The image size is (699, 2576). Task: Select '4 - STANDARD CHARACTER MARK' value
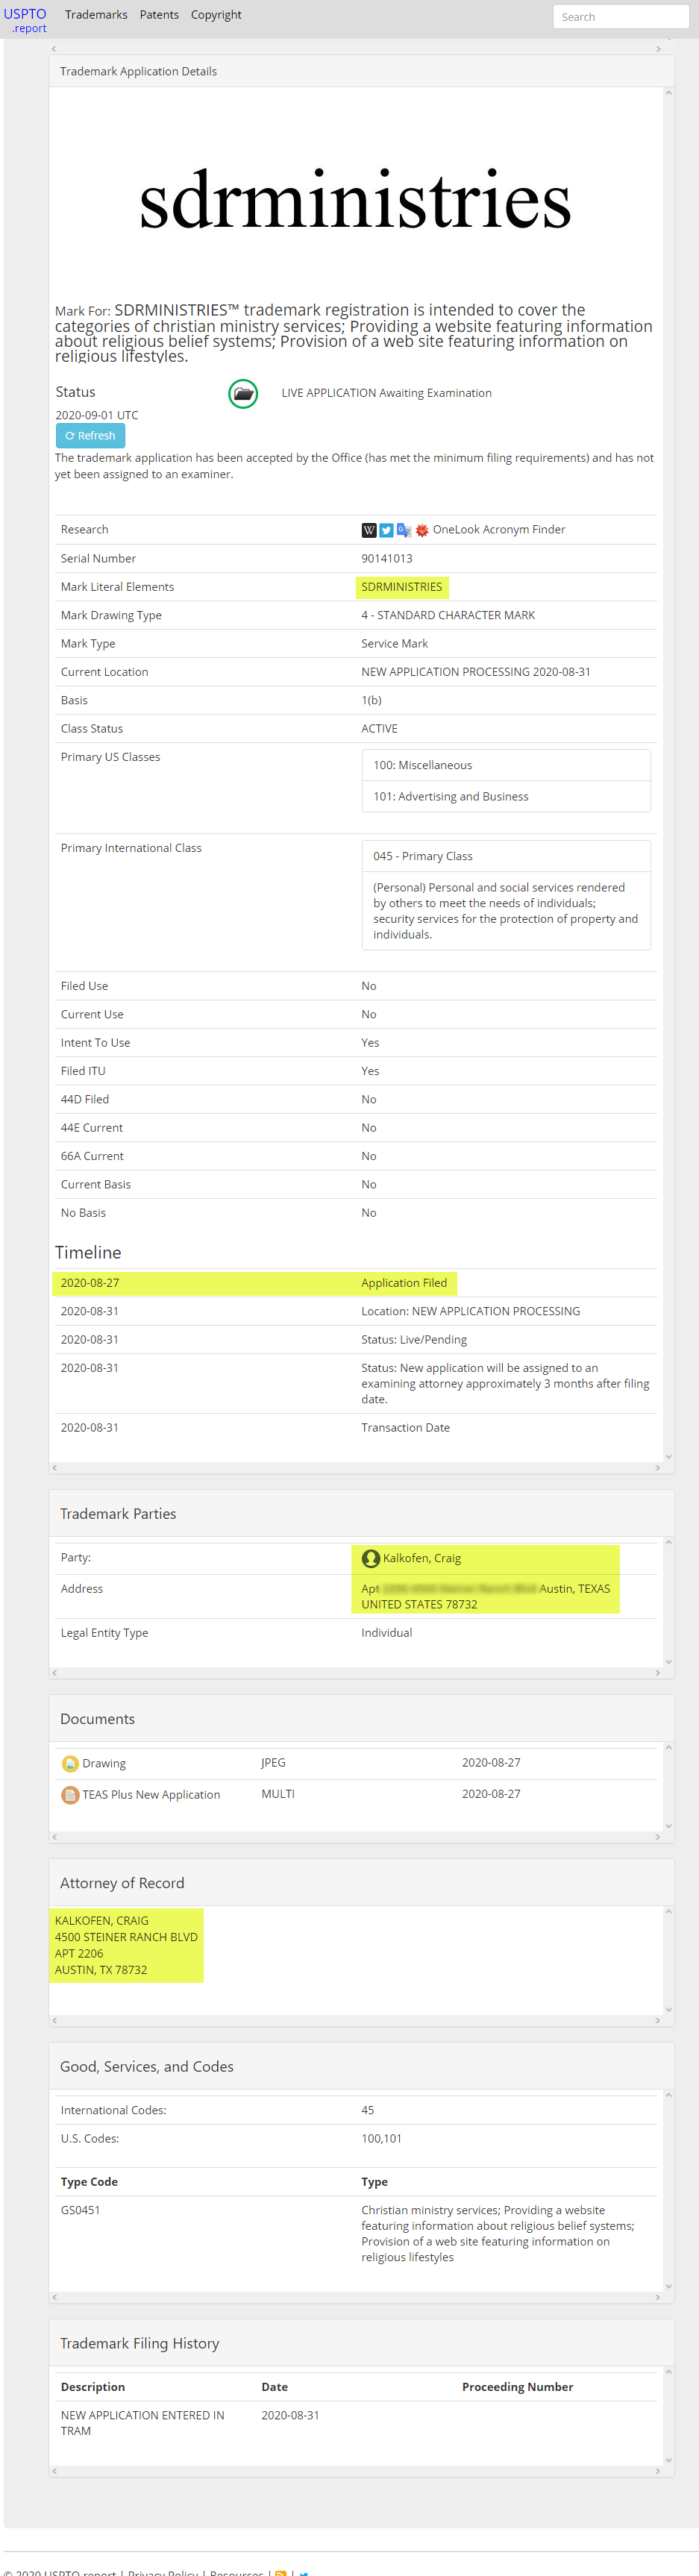click(448, 616)
